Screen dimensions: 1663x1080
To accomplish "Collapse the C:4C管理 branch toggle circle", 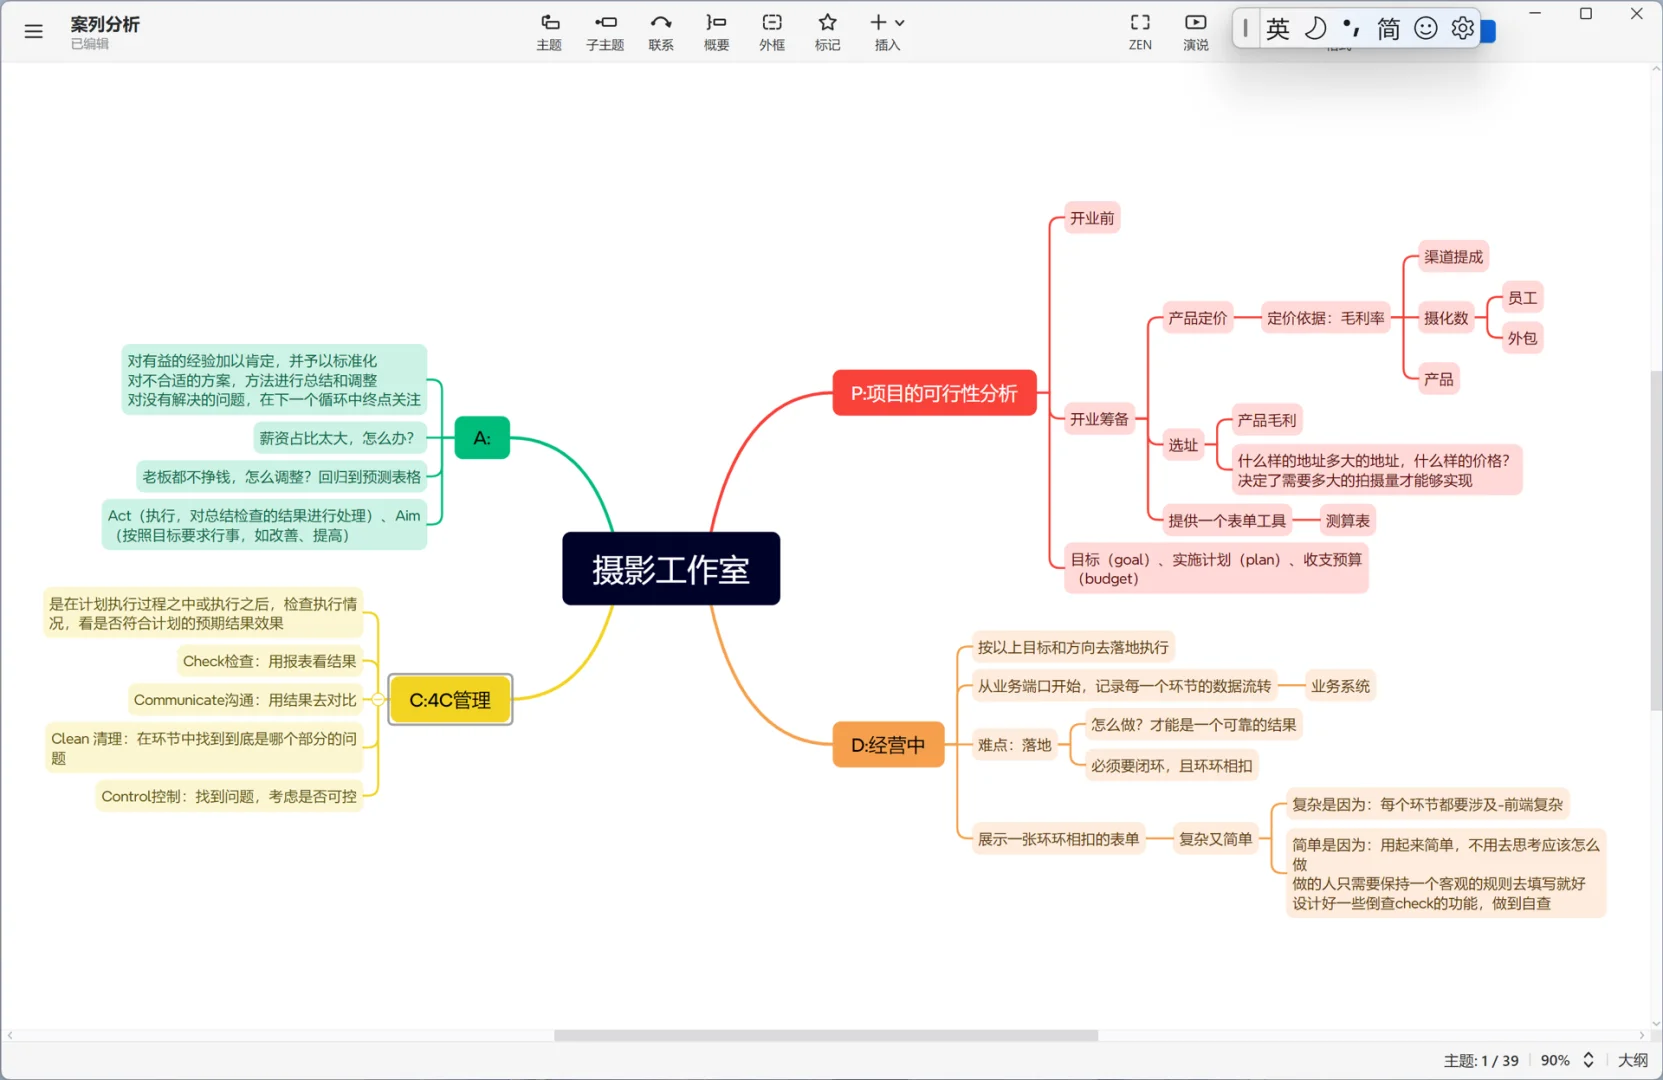I will (378, 700).
